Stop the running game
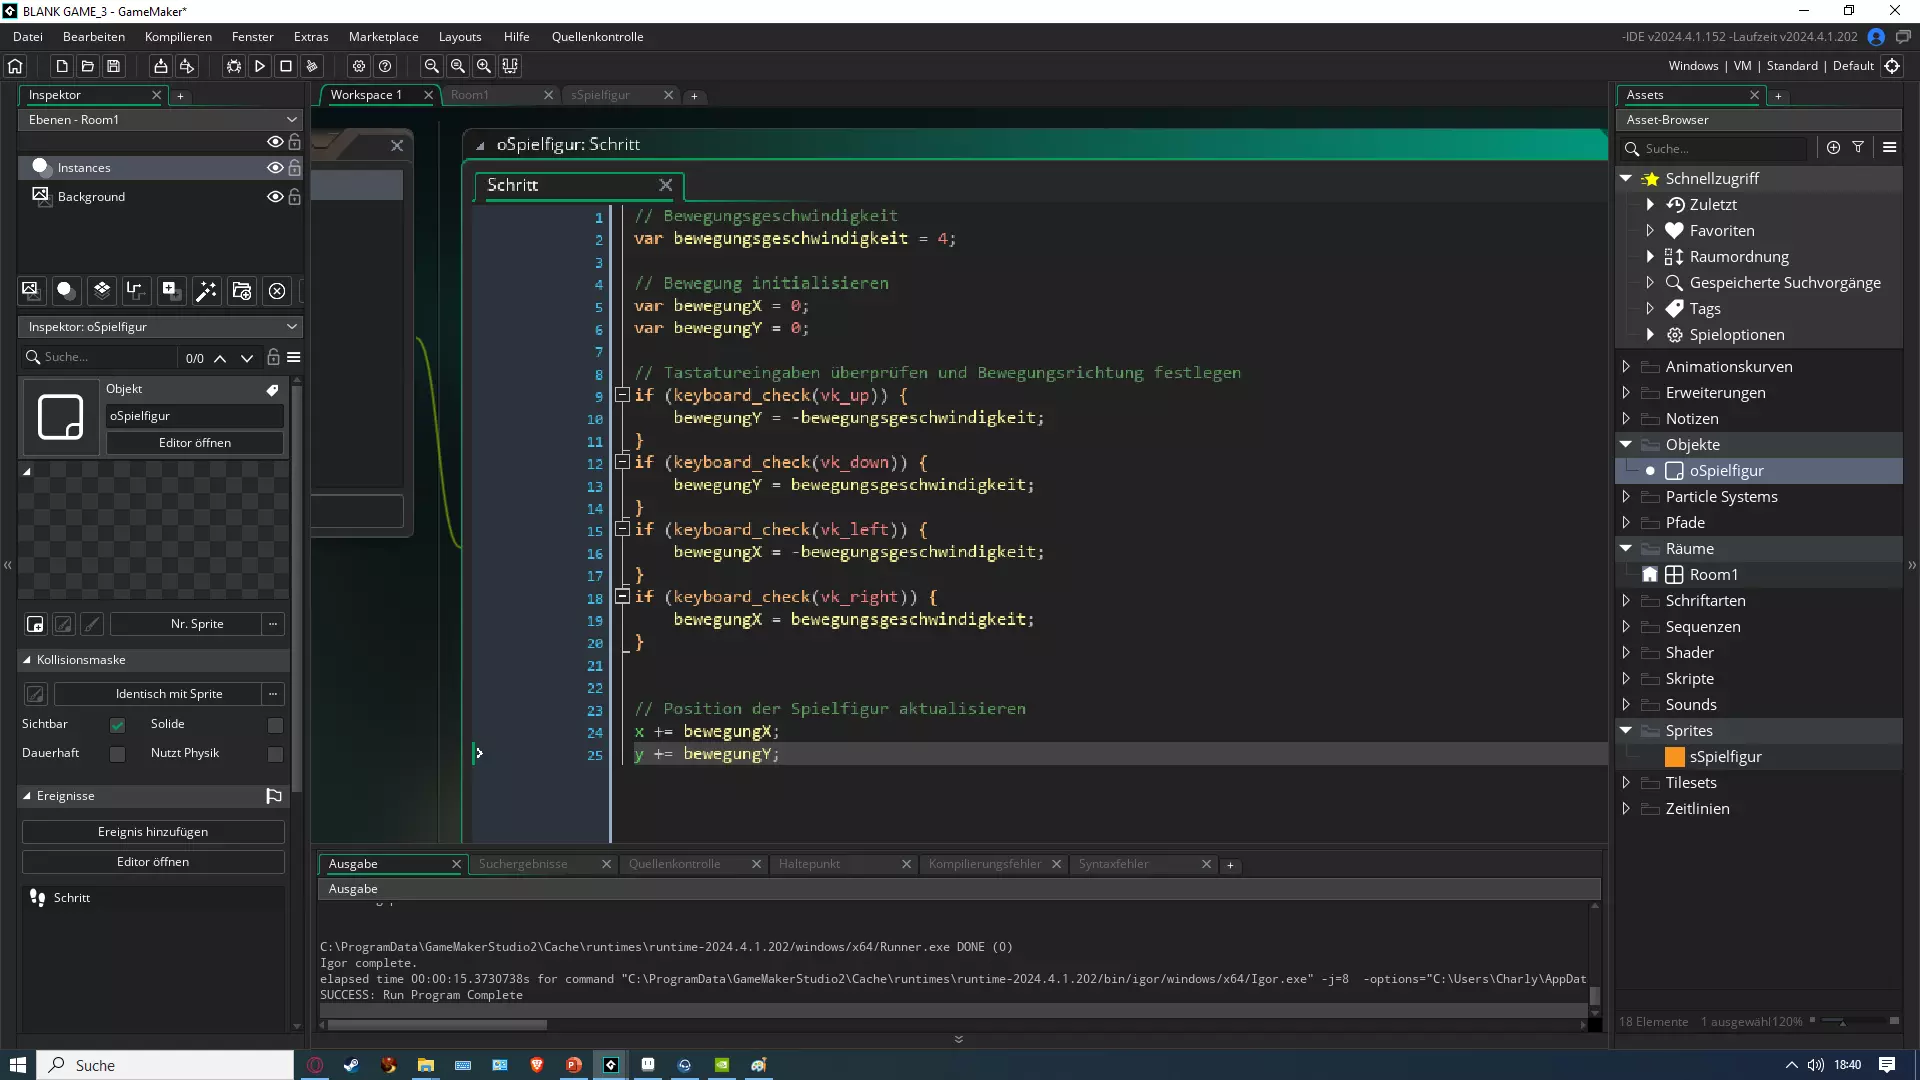Image resolution: width=1920 pixels, height=1080 pixels. pyautogui.click(x=286, y=66)
